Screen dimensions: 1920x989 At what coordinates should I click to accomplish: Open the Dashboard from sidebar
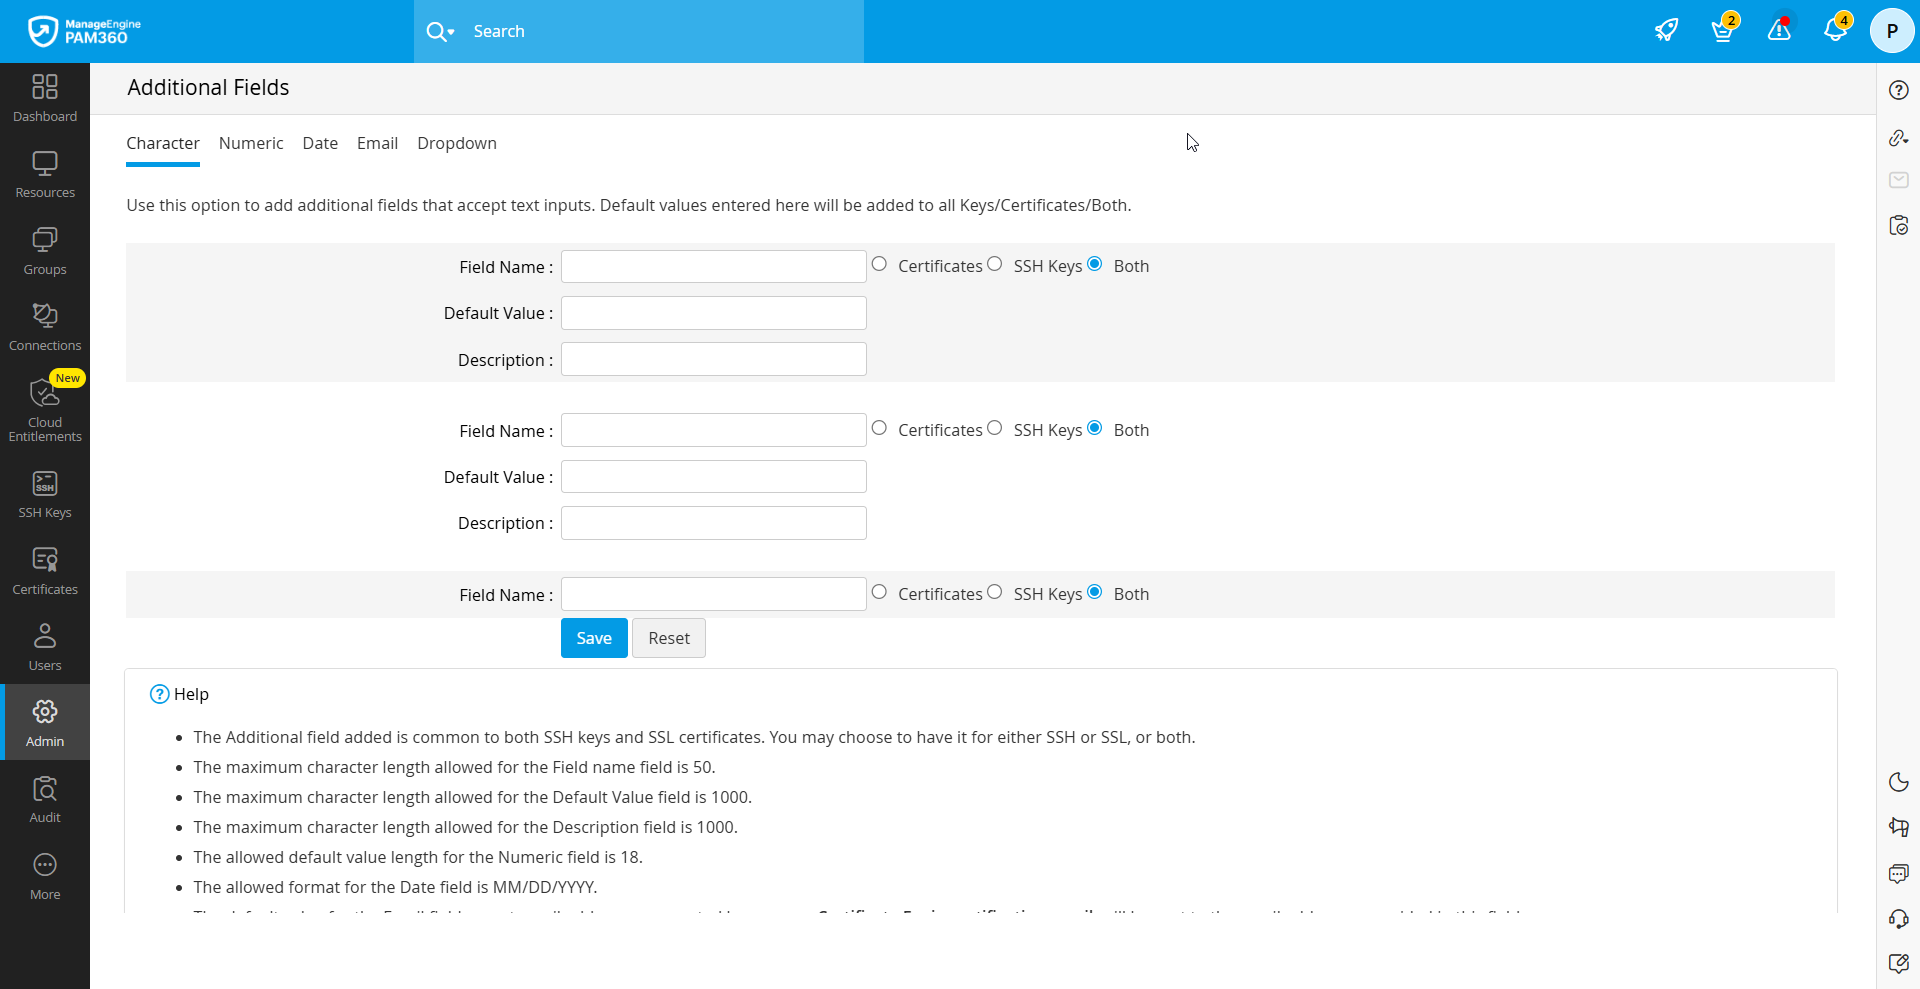[45, 98]
